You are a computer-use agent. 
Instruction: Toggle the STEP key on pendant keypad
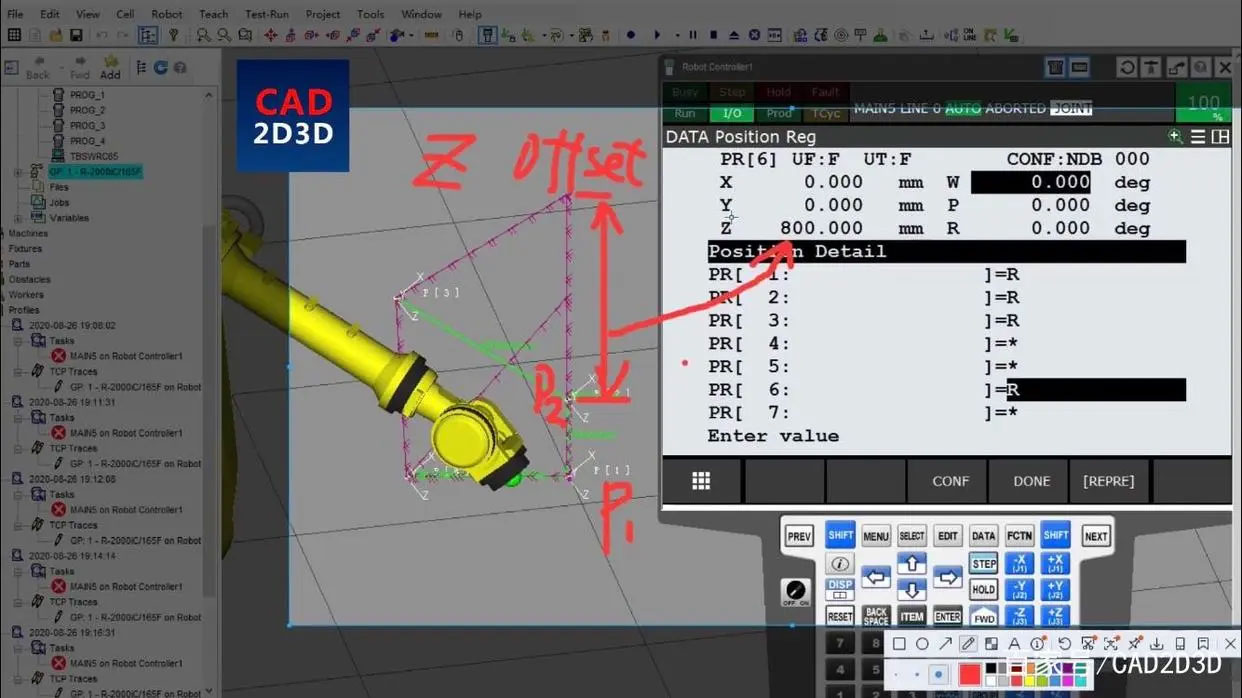(x=984, y=564)
